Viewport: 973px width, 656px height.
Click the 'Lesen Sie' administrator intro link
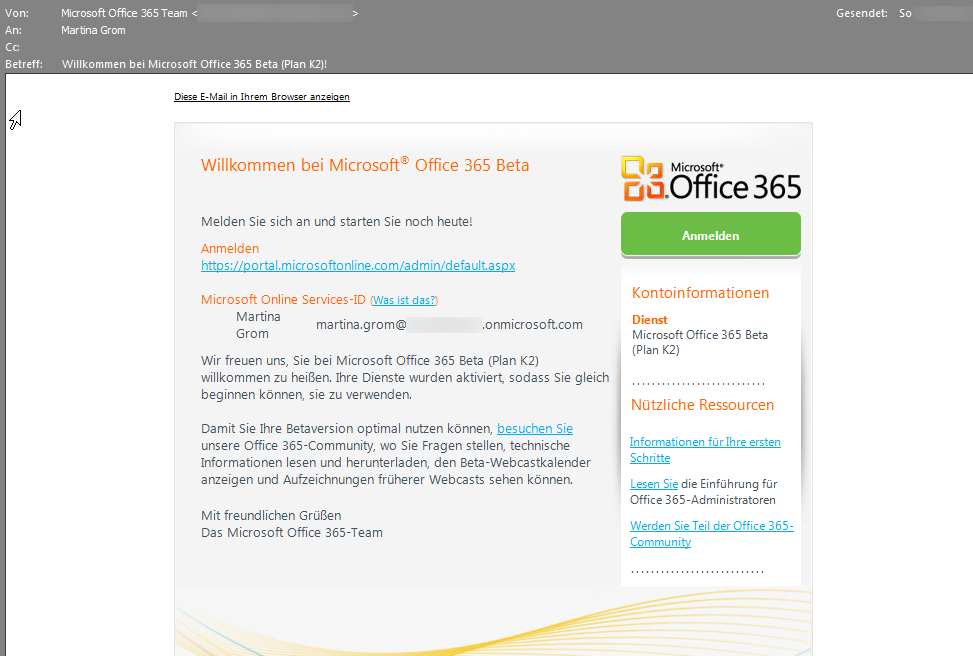tap(654, 484)
